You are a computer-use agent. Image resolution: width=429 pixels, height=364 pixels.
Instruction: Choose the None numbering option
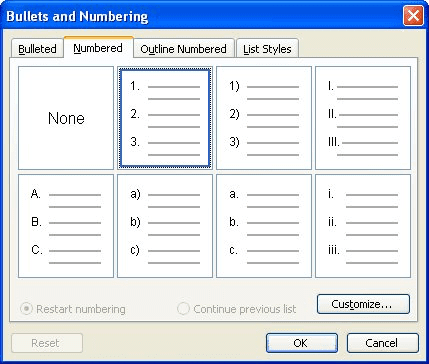coord(66,118)
